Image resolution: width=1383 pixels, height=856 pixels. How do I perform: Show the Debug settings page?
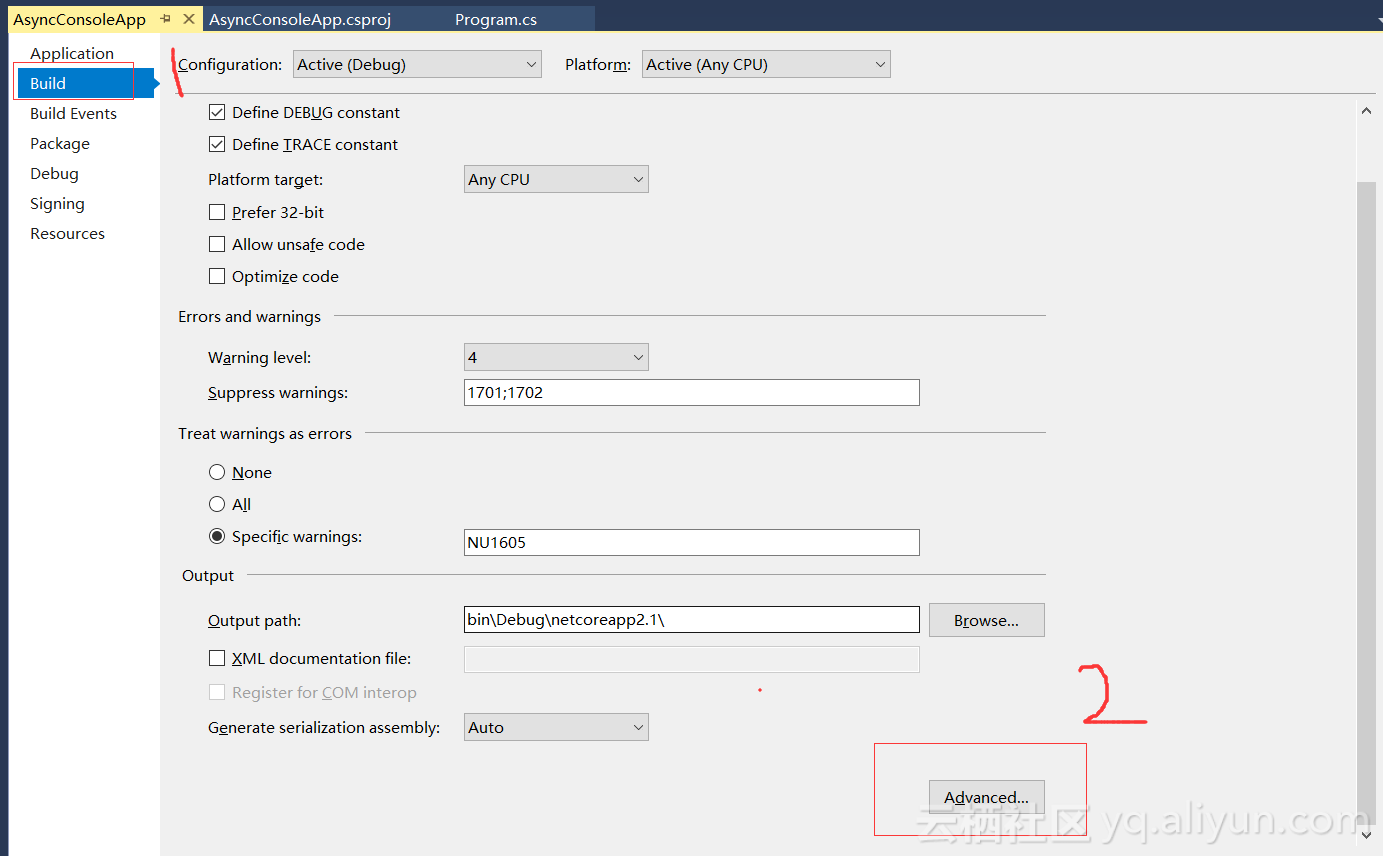pos(54,173)
